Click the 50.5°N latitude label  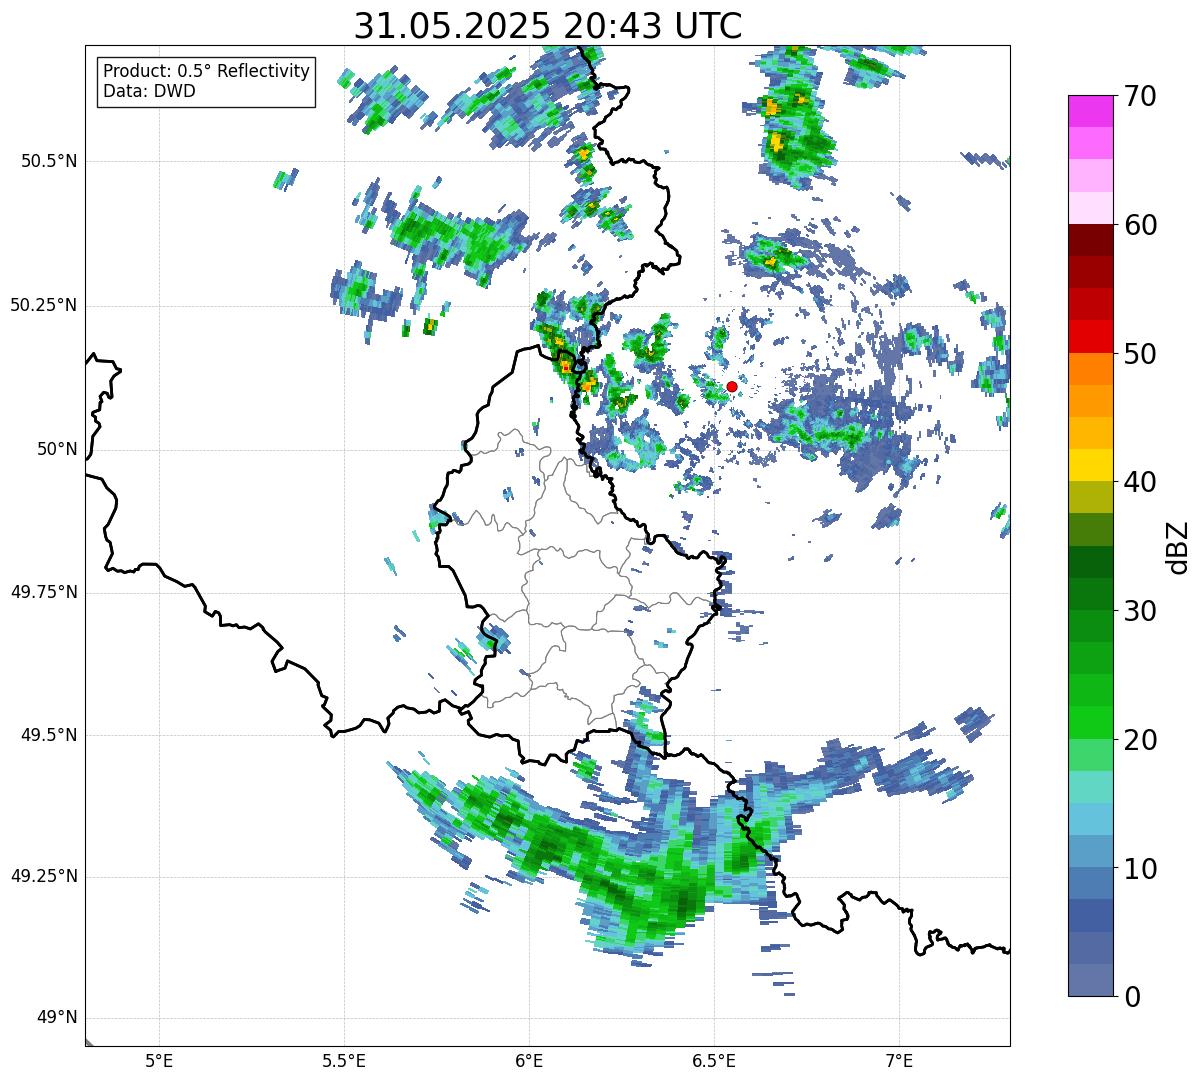49,161
